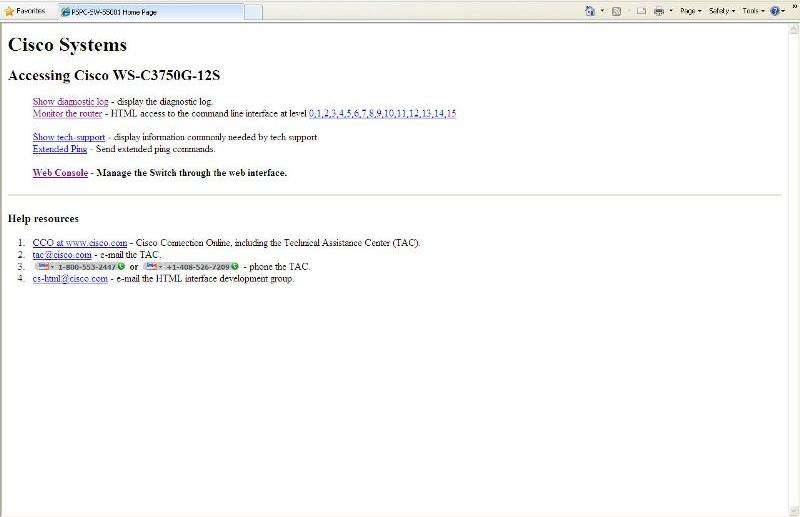Viewport: 800px width, 517px height.
Task: Click the cs-html@cisco.com email link
Action: coord(70,279)
